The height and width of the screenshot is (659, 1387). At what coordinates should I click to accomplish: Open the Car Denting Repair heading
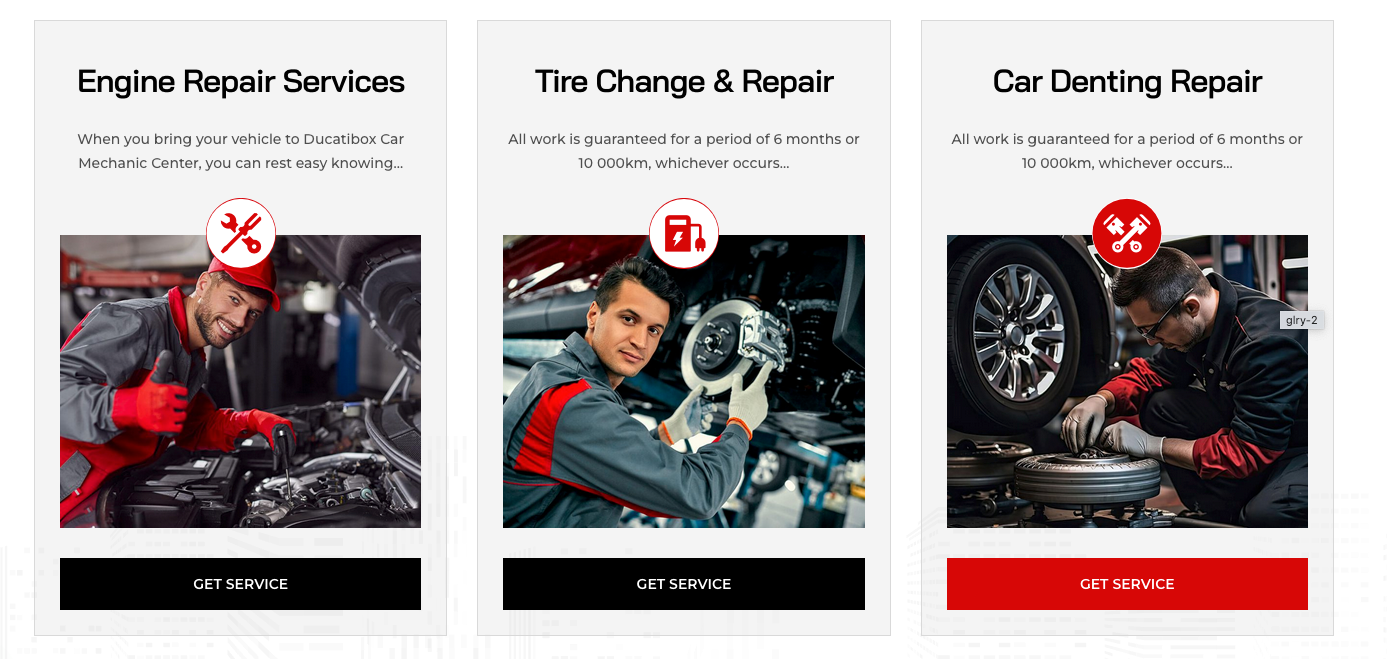(1127, 81)
